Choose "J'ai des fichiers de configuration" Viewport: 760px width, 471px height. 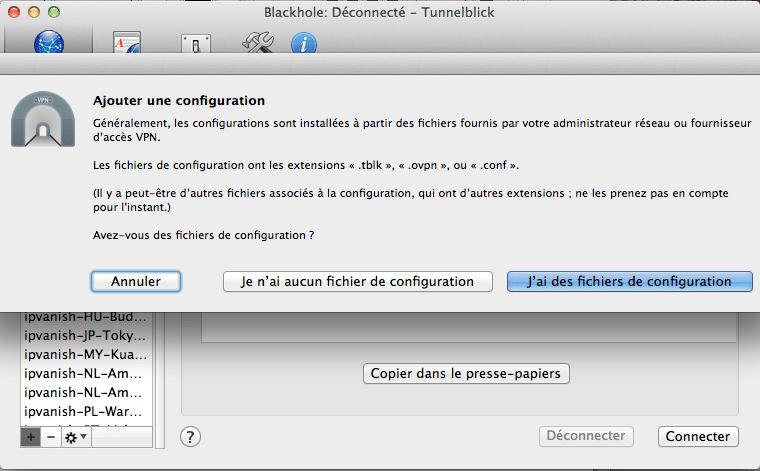click(630, 282)
